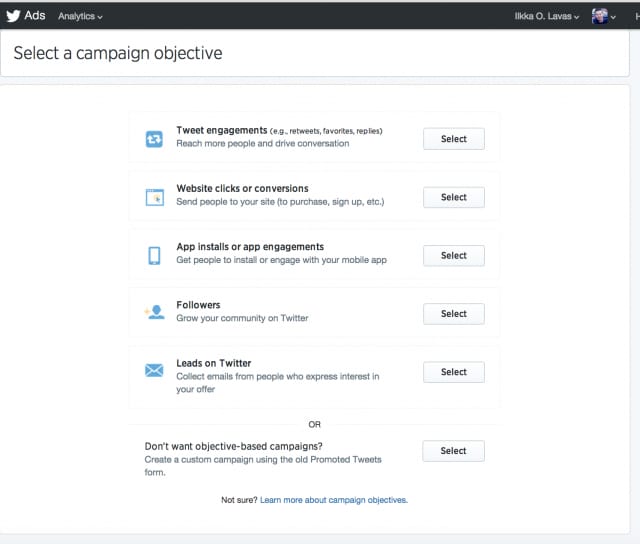640x544 pixels.
Task: Select the Followers campaign objective
Action: point(453,314)
